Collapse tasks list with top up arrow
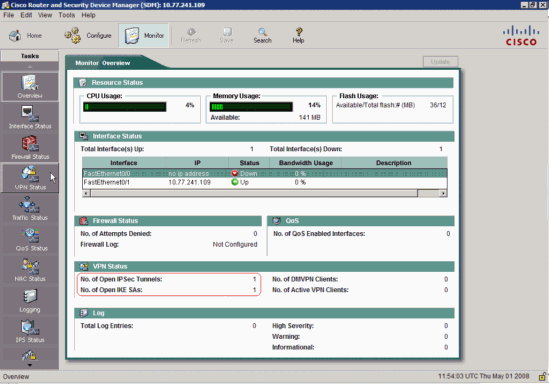This screenshot has height=384, width=549. click(x=30, y=66)
